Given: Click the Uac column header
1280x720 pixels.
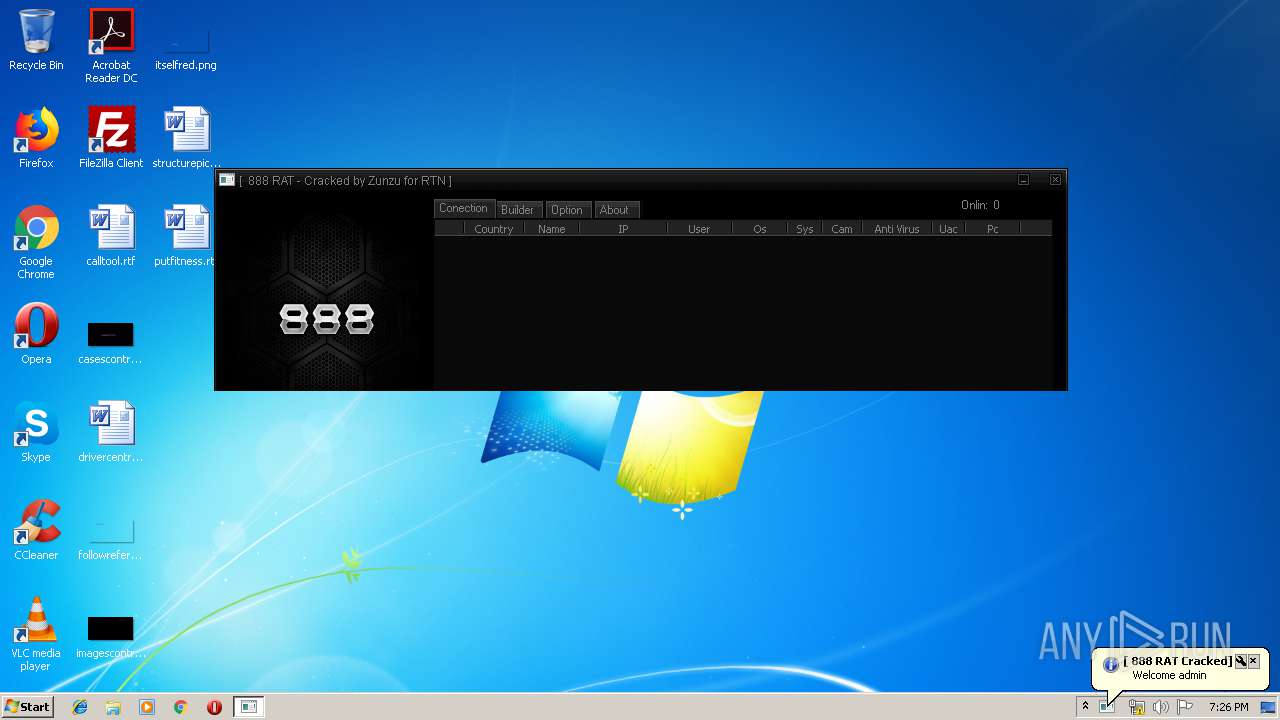Looking at the screenshot, I should [x=948, y=229].
